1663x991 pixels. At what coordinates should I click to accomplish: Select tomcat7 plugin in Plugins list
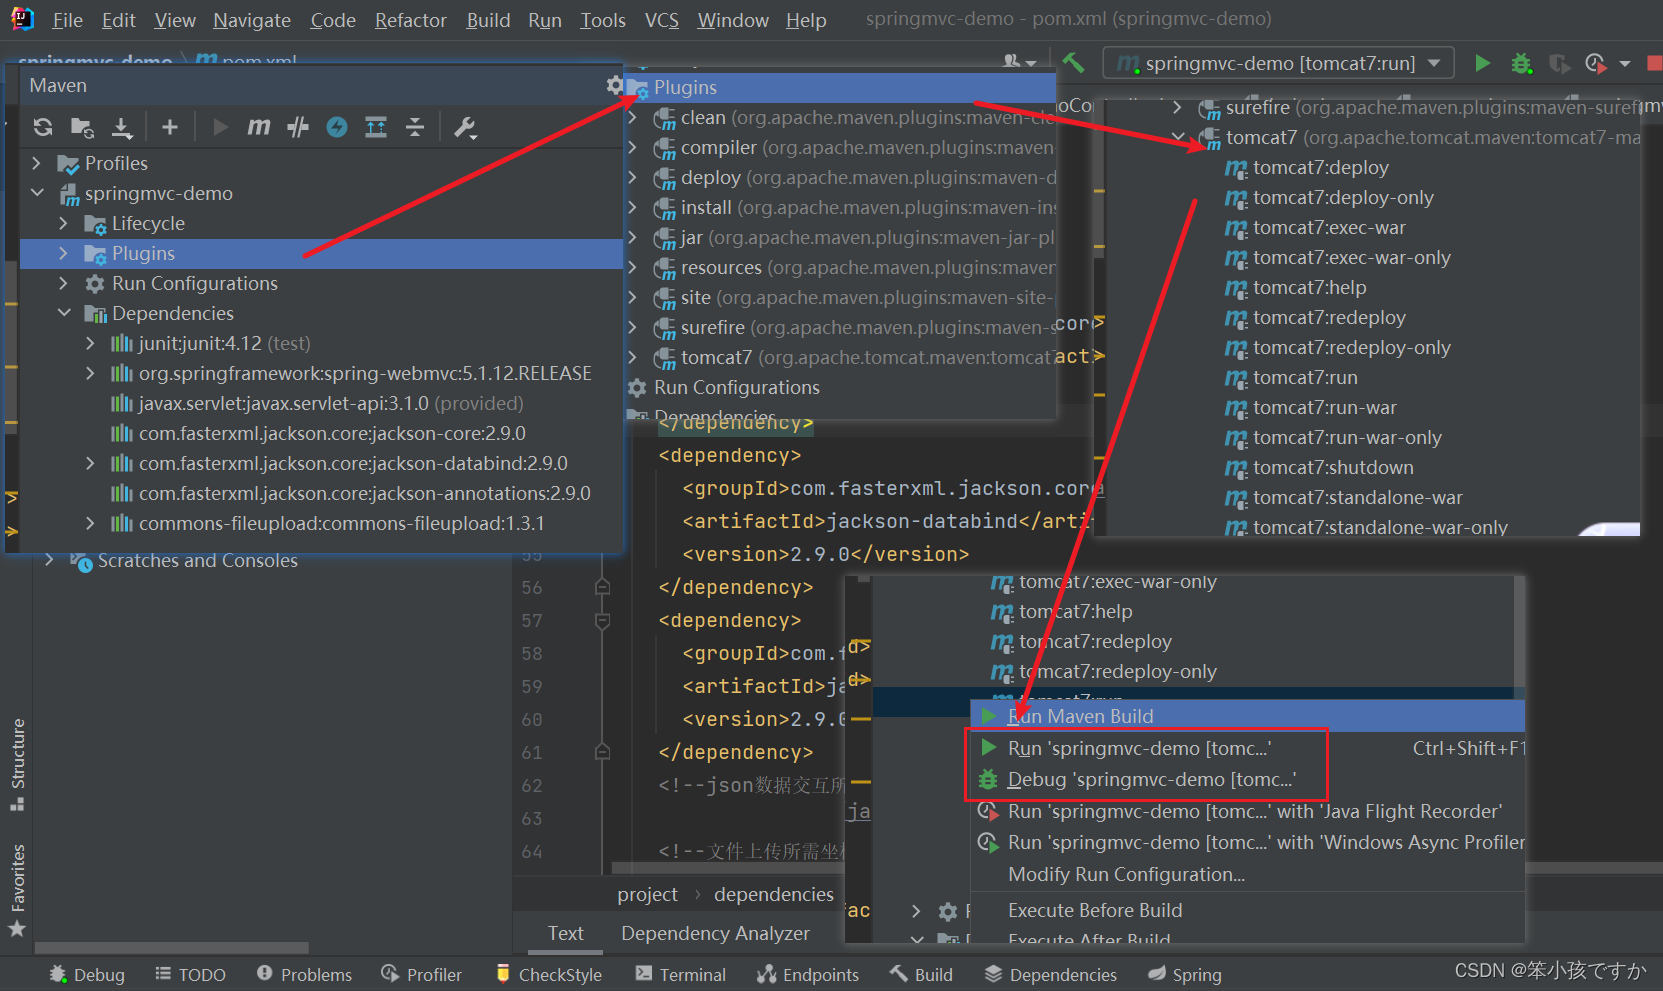click(x=841, y=358)
